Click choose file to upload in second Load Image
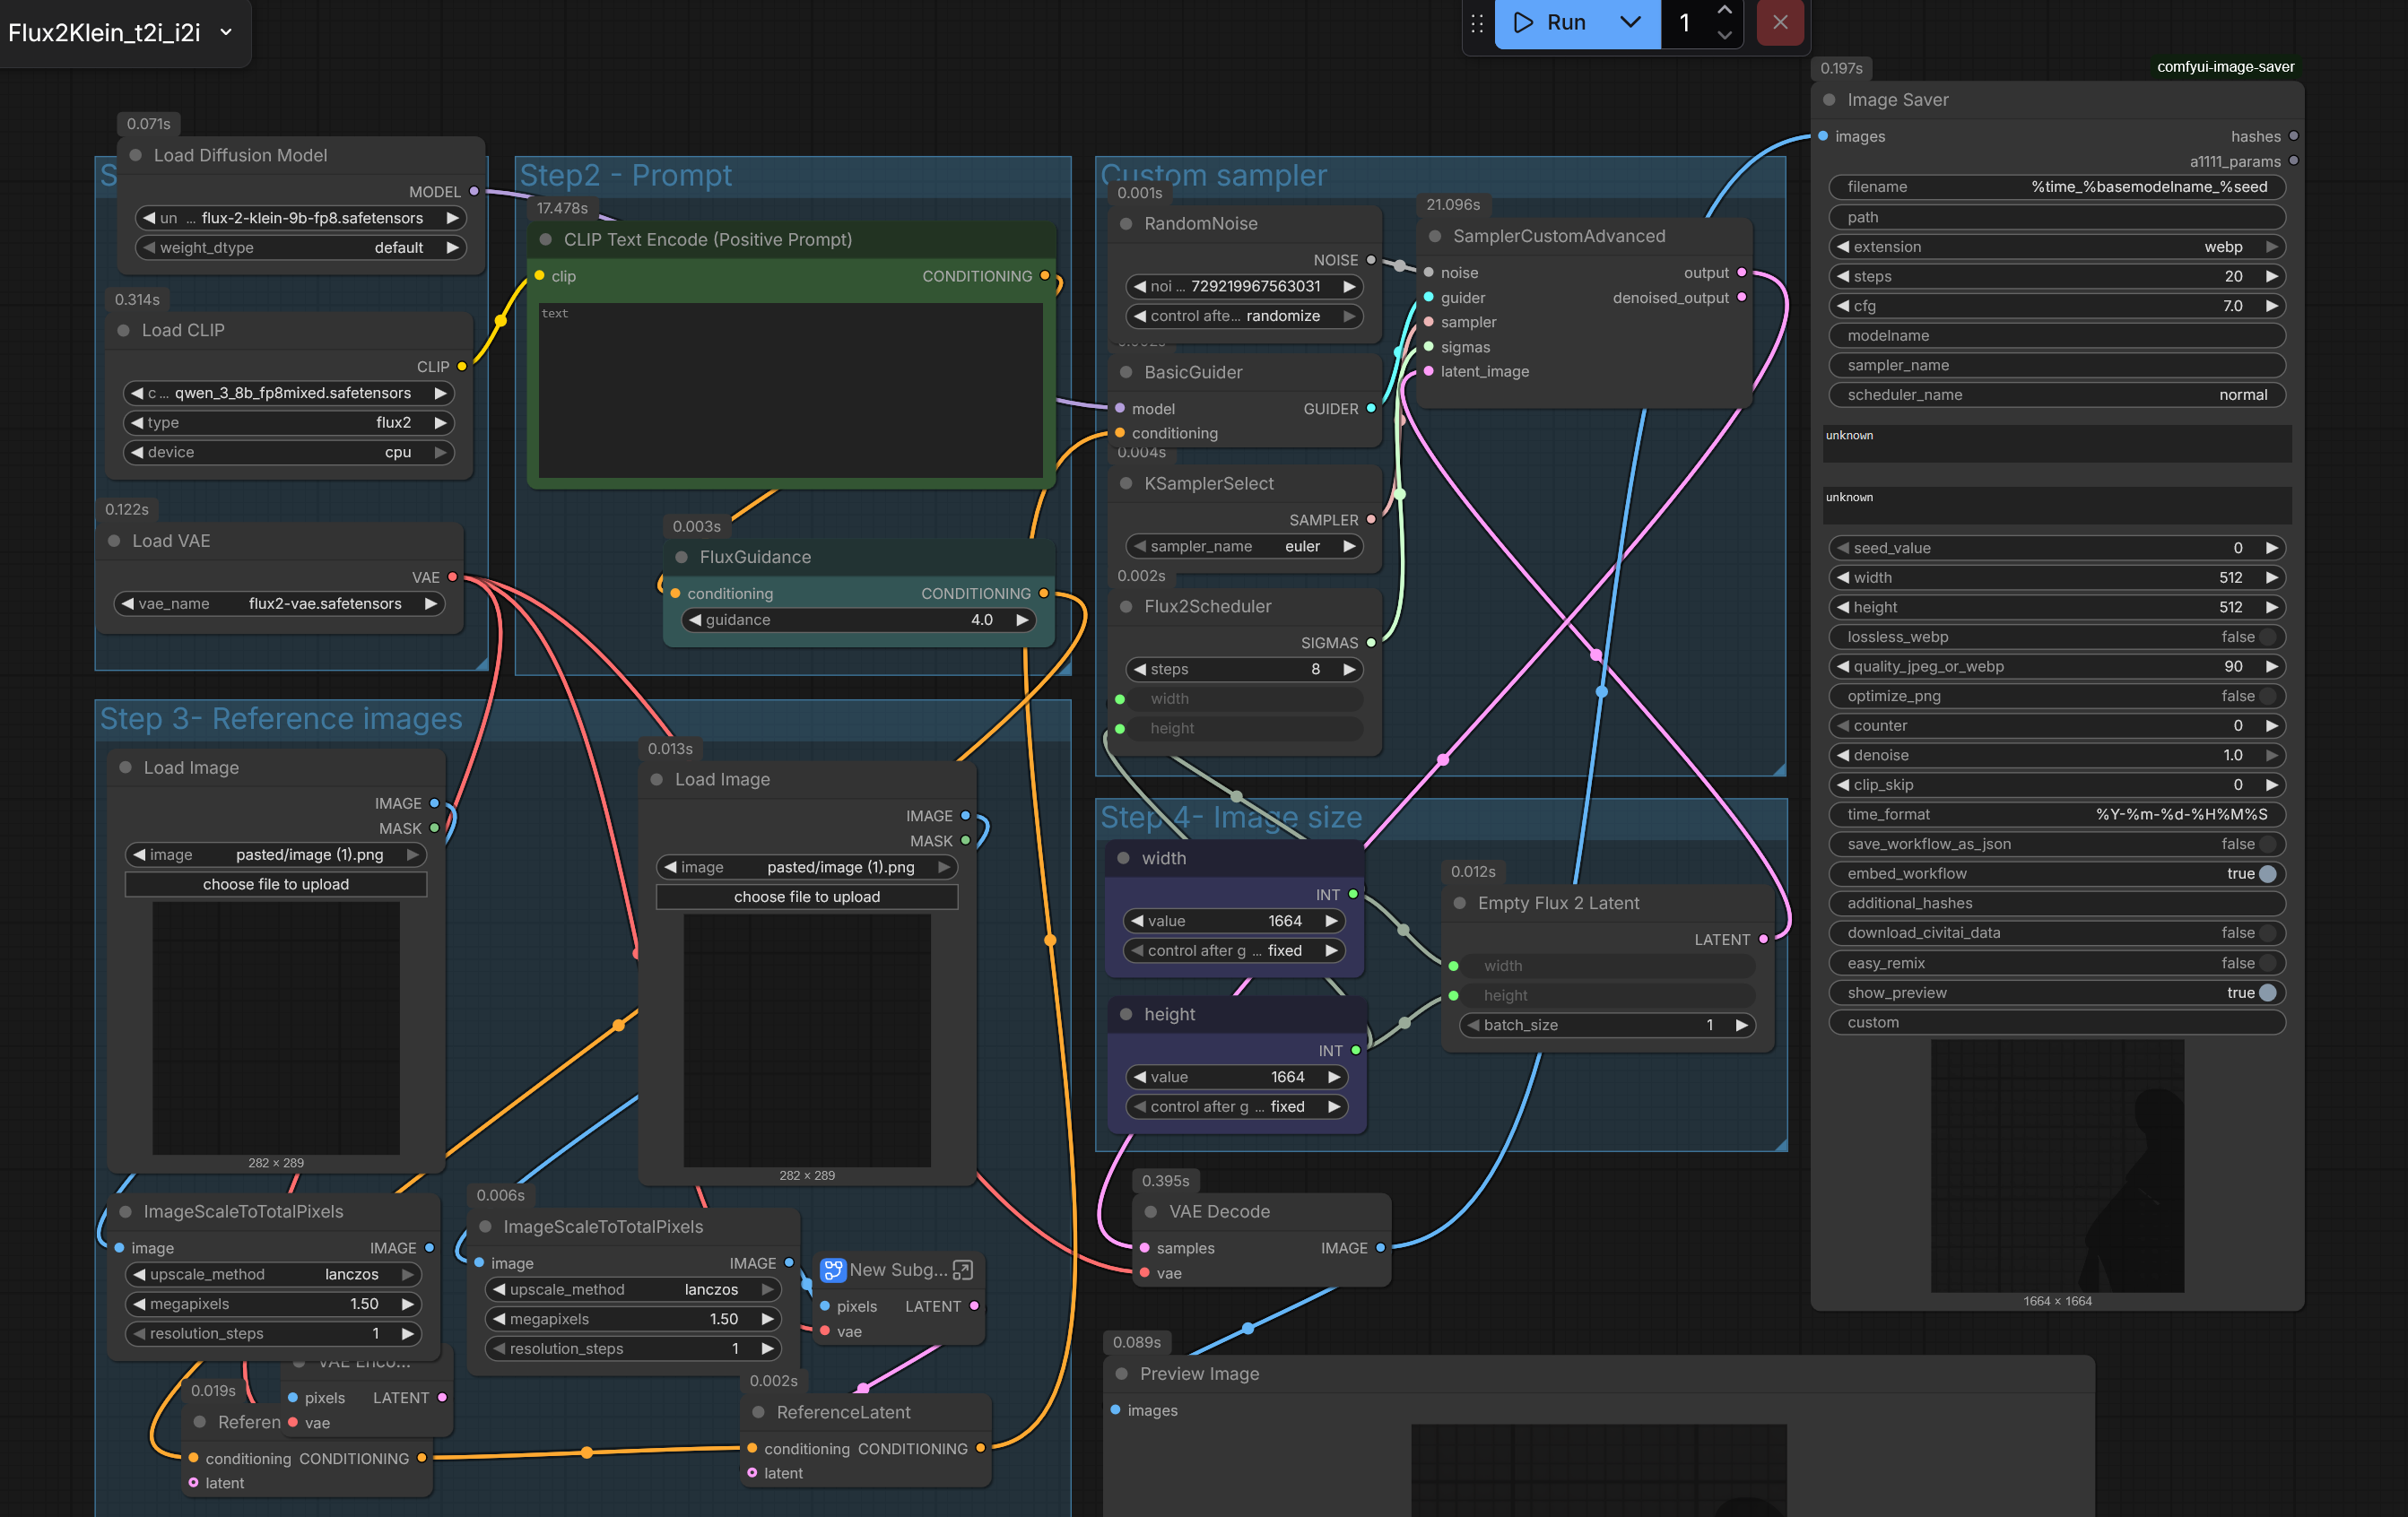The height and width of the screenshot is (1517, 2408). [x=807, y=897]
